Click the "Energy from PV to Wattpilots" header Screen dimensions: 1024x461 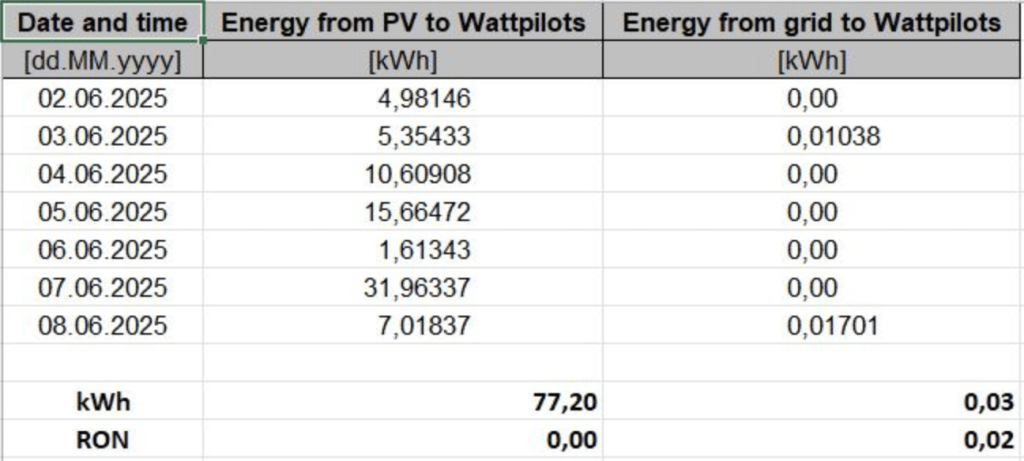pos(403,23)
